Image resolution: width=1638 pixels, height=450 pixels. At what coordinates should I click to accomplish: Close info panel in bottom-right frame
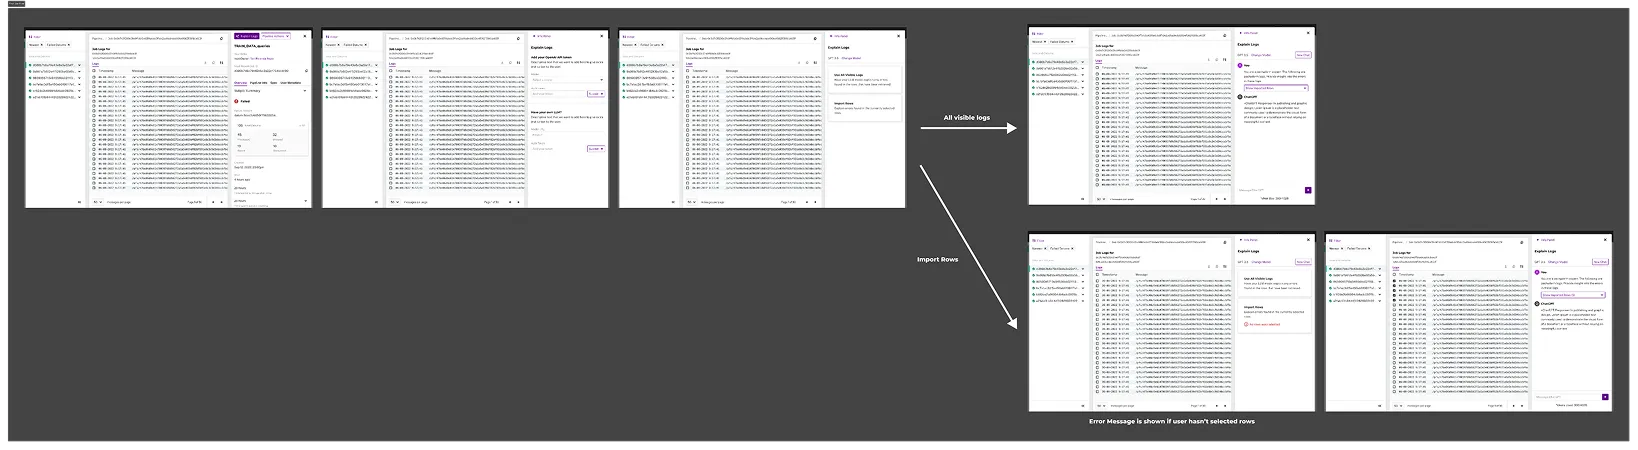pyautogui.click(x=1605, y=240)
